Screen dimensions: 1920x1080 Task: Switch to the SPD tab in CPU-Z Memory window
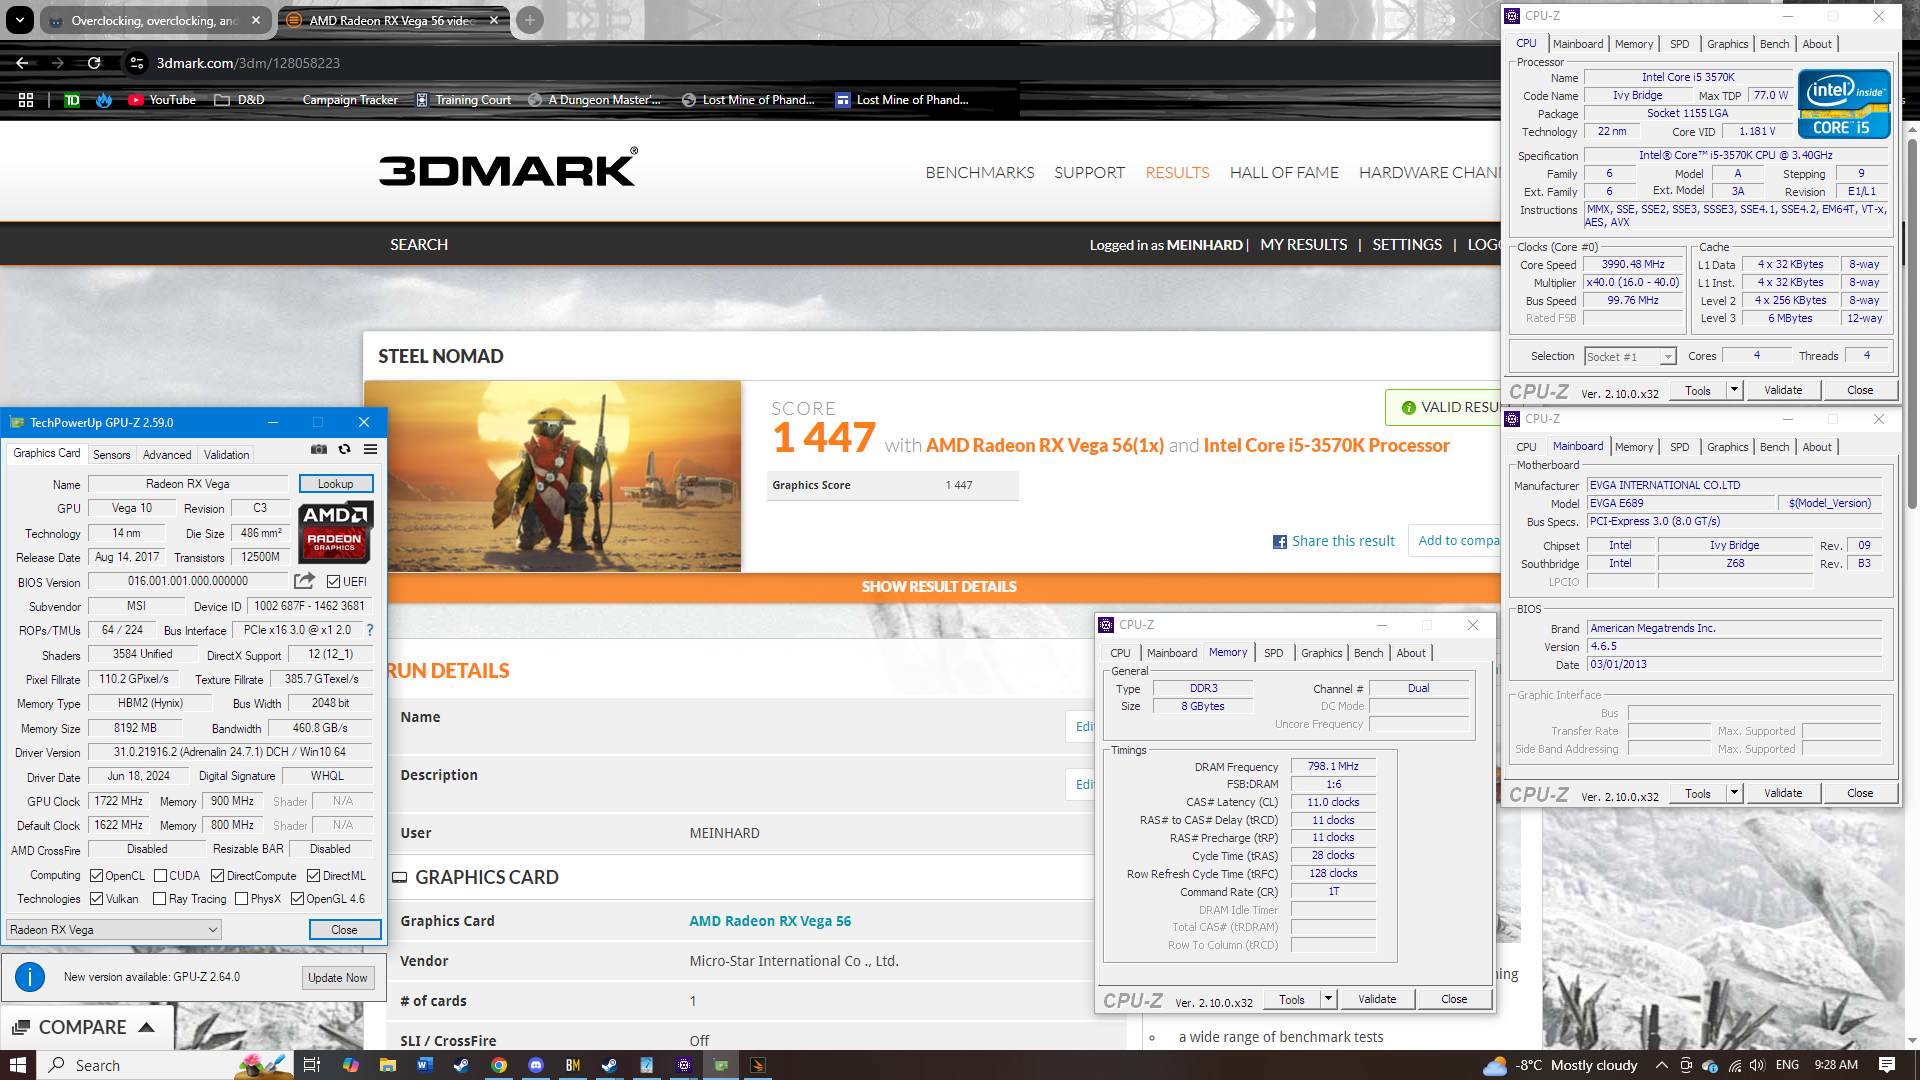(x=1273, y=653)
